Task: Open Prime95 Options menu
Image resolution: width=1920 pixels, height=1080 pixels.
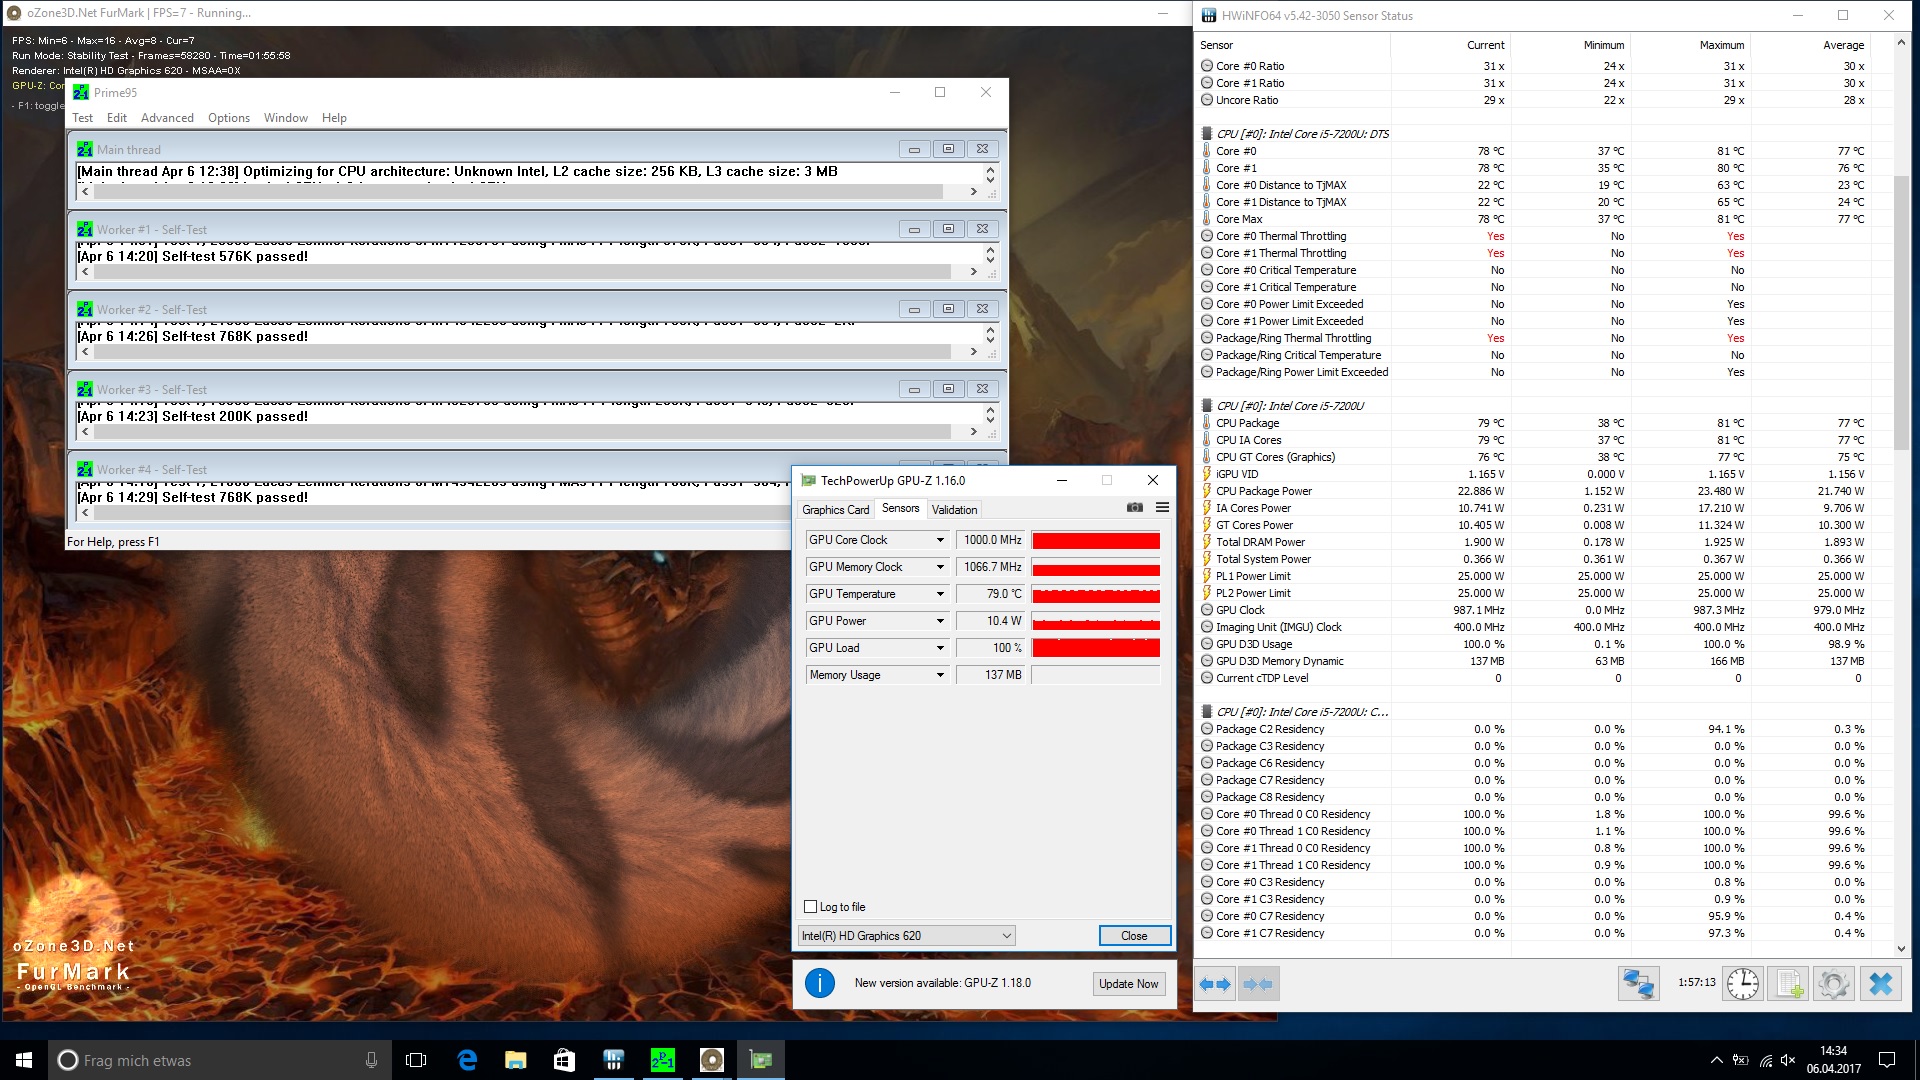Action: pos(228,118)
